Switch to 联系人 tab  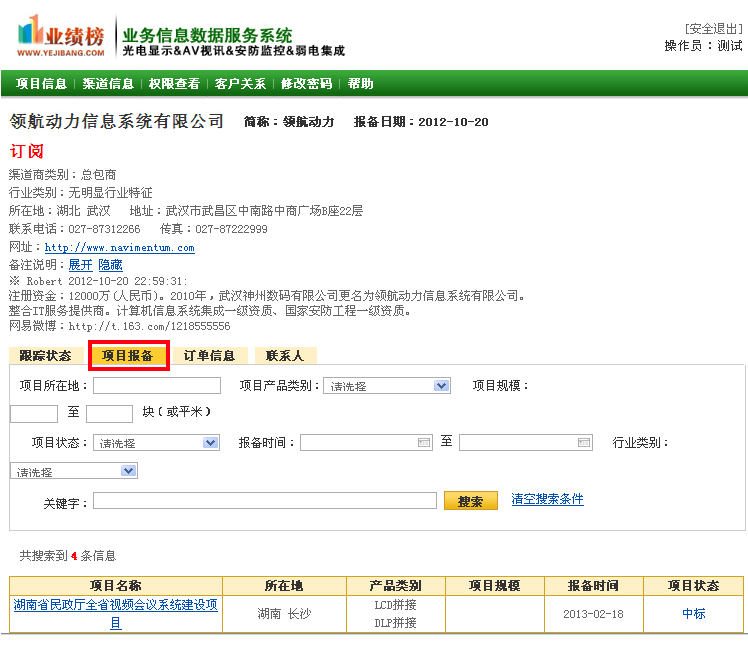pyautogui.click(x=285, y=355)
